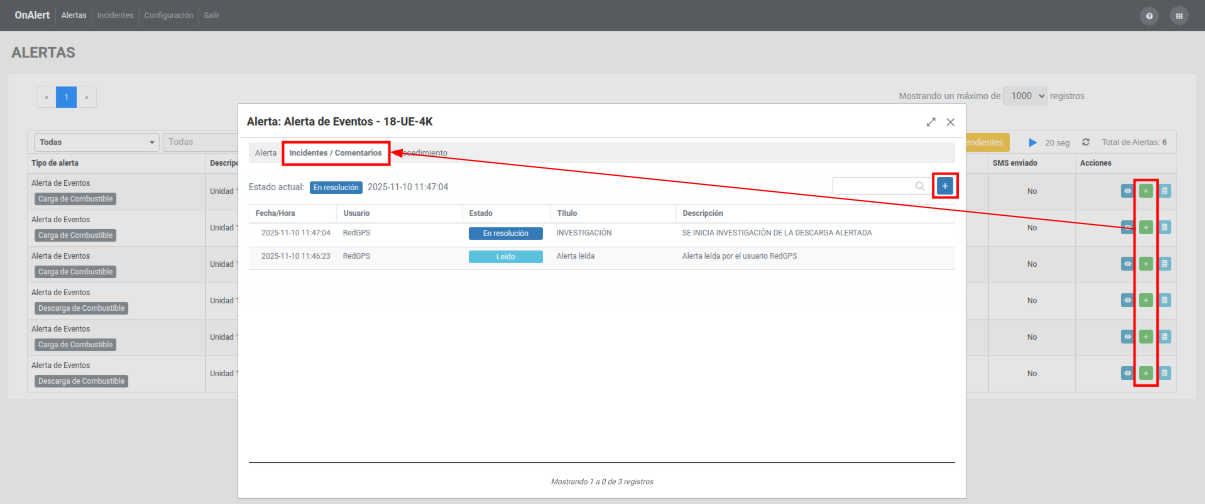Open the apps grid icon in the top bar
Image resolution: width=1205 pixels, height=504 pixels.
click(x=1179, y=16)
